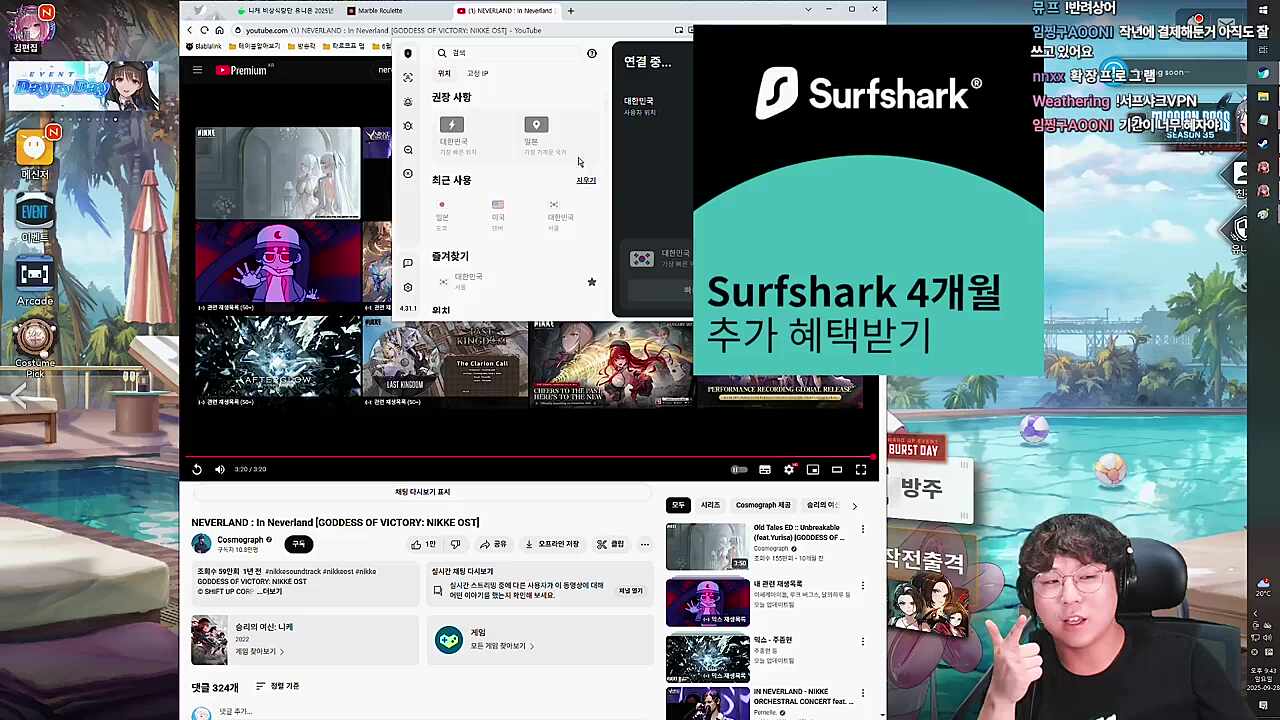Switch to the 고급 IP tab in Surfshark
This screenshot has height=720, width=1280.
(478, 72)
